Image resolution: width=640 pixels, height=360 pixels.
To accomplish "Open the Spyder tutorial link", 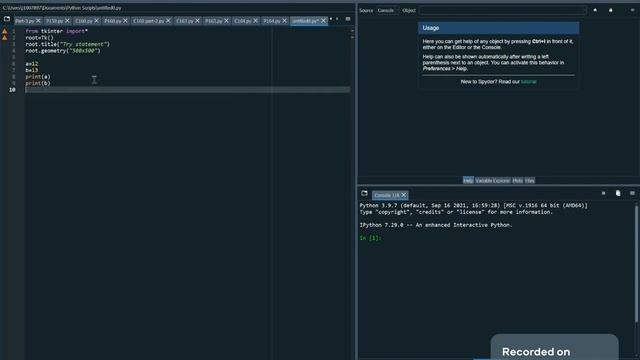I will tap(529, 82).
